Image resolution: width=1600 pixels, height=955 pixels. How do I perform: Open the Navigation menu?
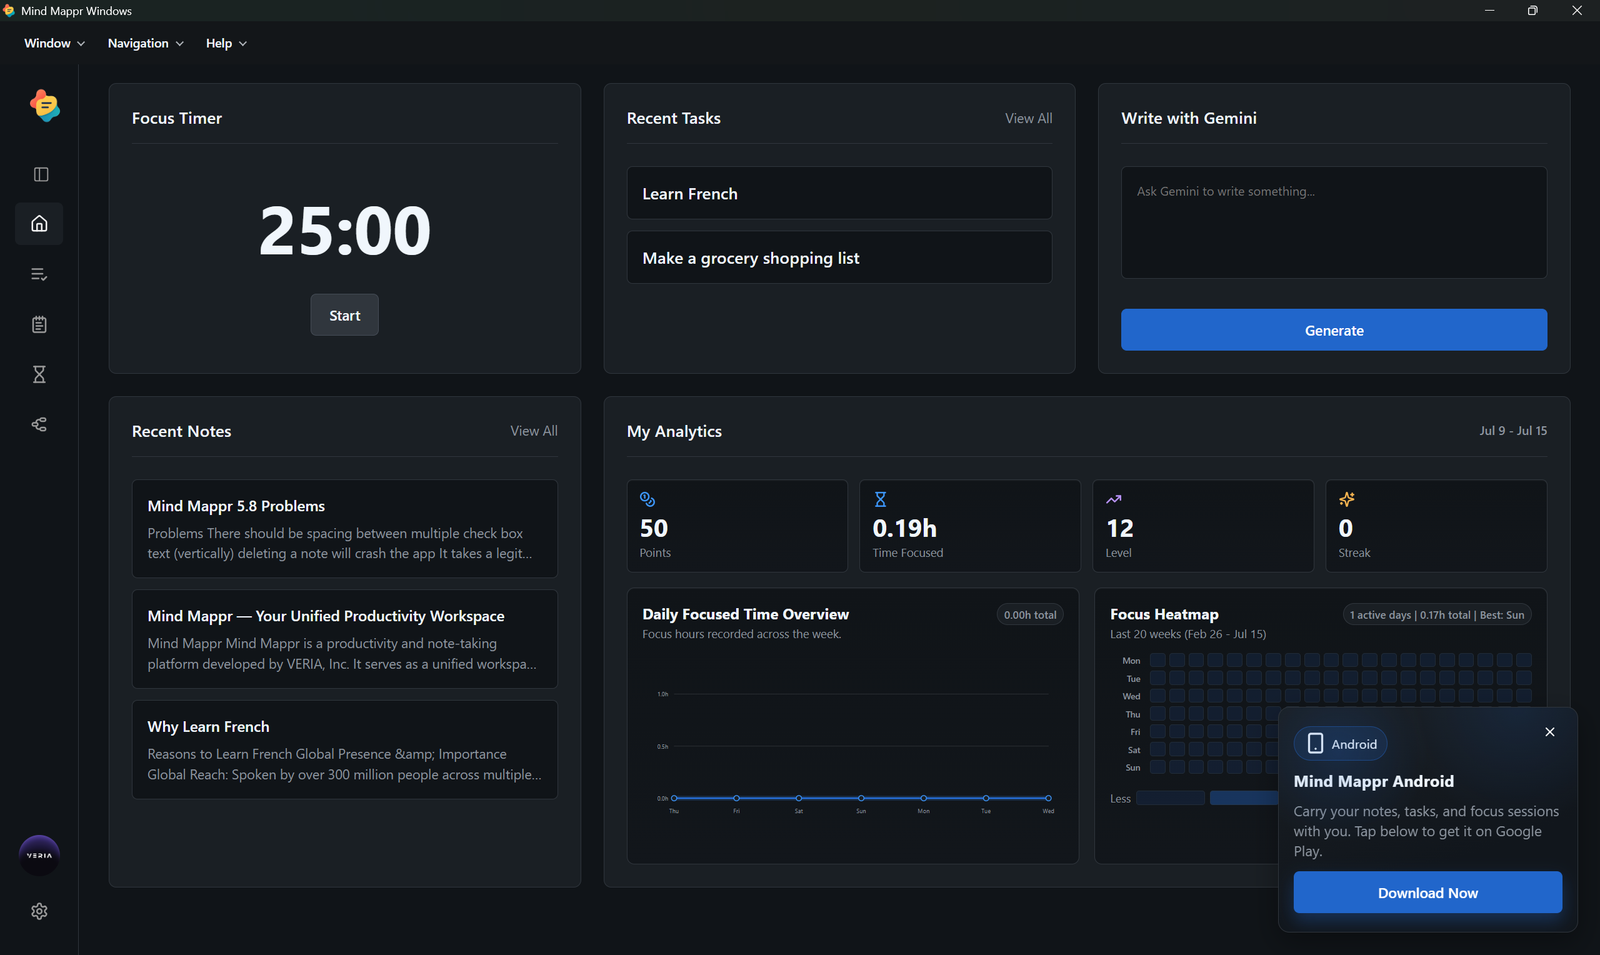point(146,43)
